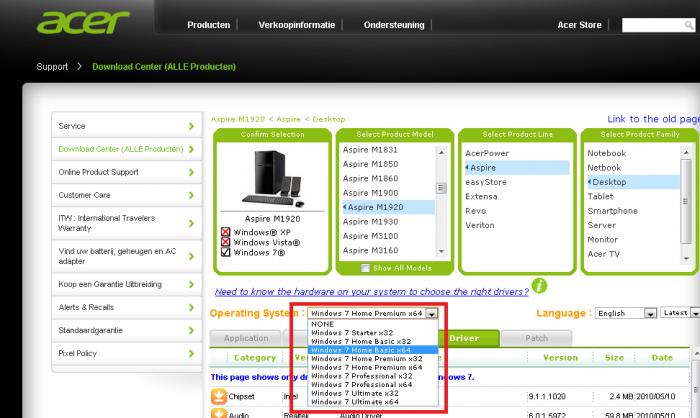Click the Windows Vista unsupported checkbox
This screenshot has width=700, height=418.
[225, 242]
